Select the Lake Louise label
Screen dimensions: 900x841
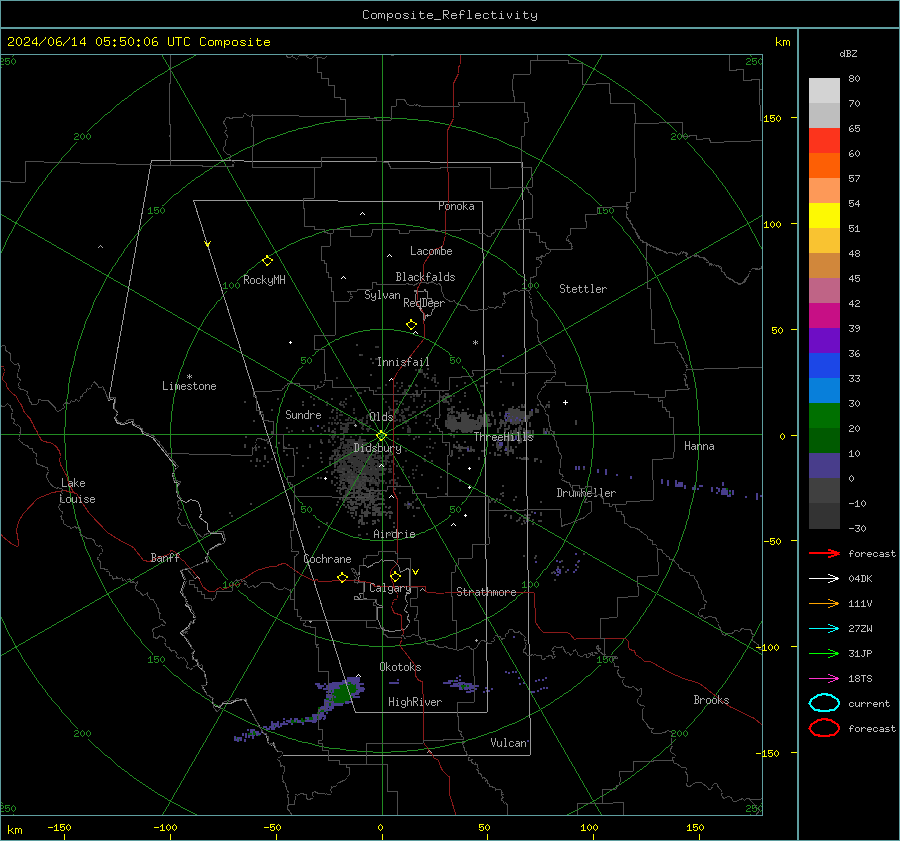click(x=78, y=491)
